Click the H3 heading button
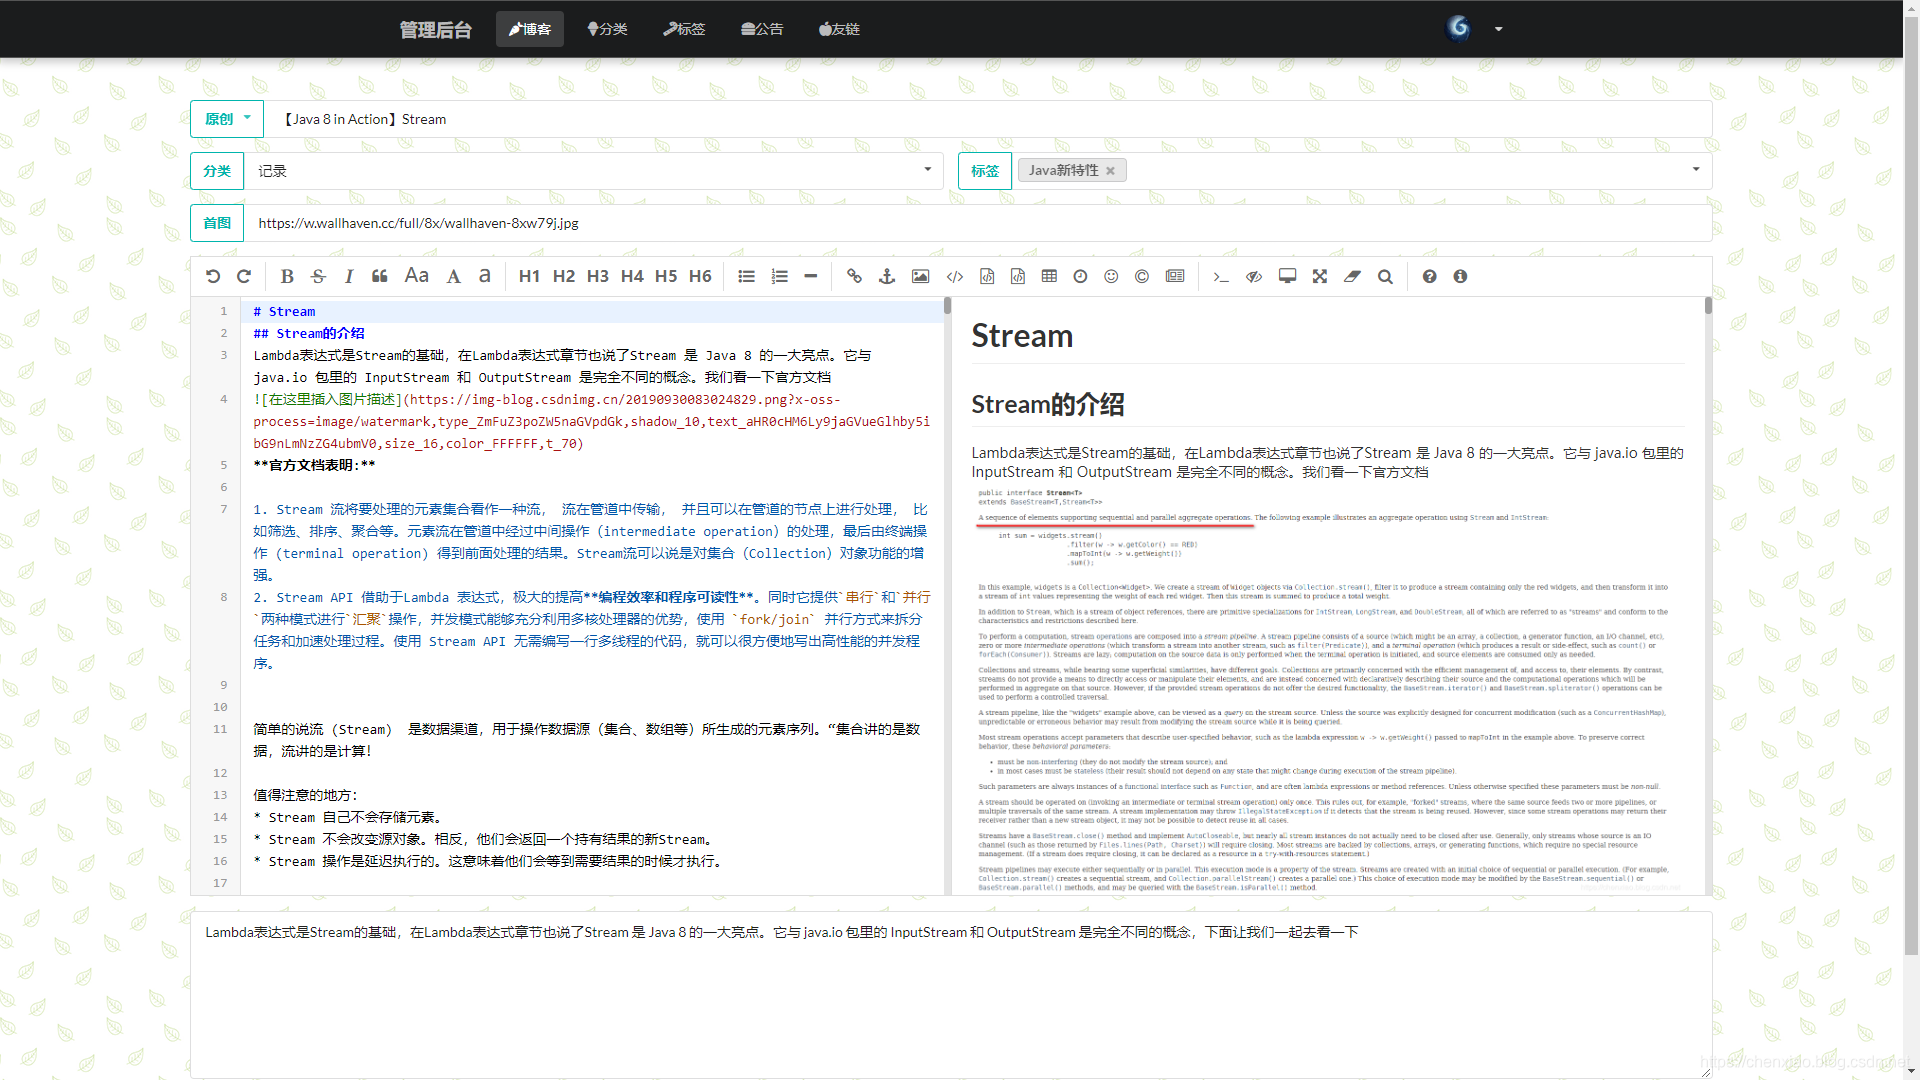 coord(598,277)
